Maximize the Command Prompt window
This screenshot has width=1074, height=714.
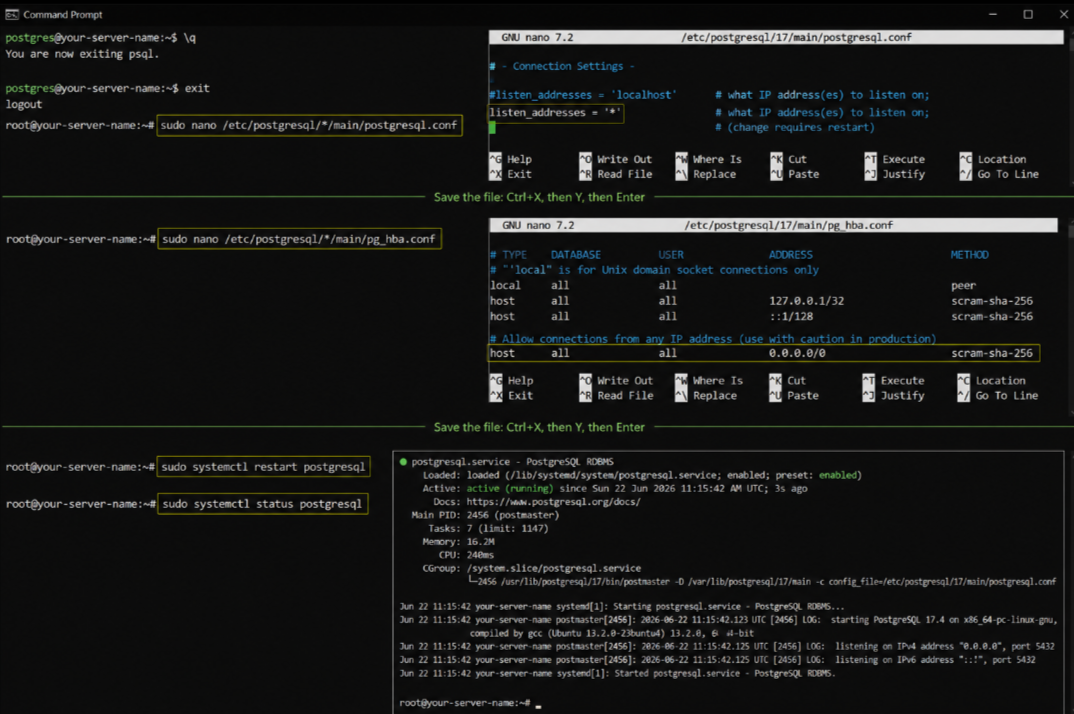pyautogui.click(x=1028, y=14)
